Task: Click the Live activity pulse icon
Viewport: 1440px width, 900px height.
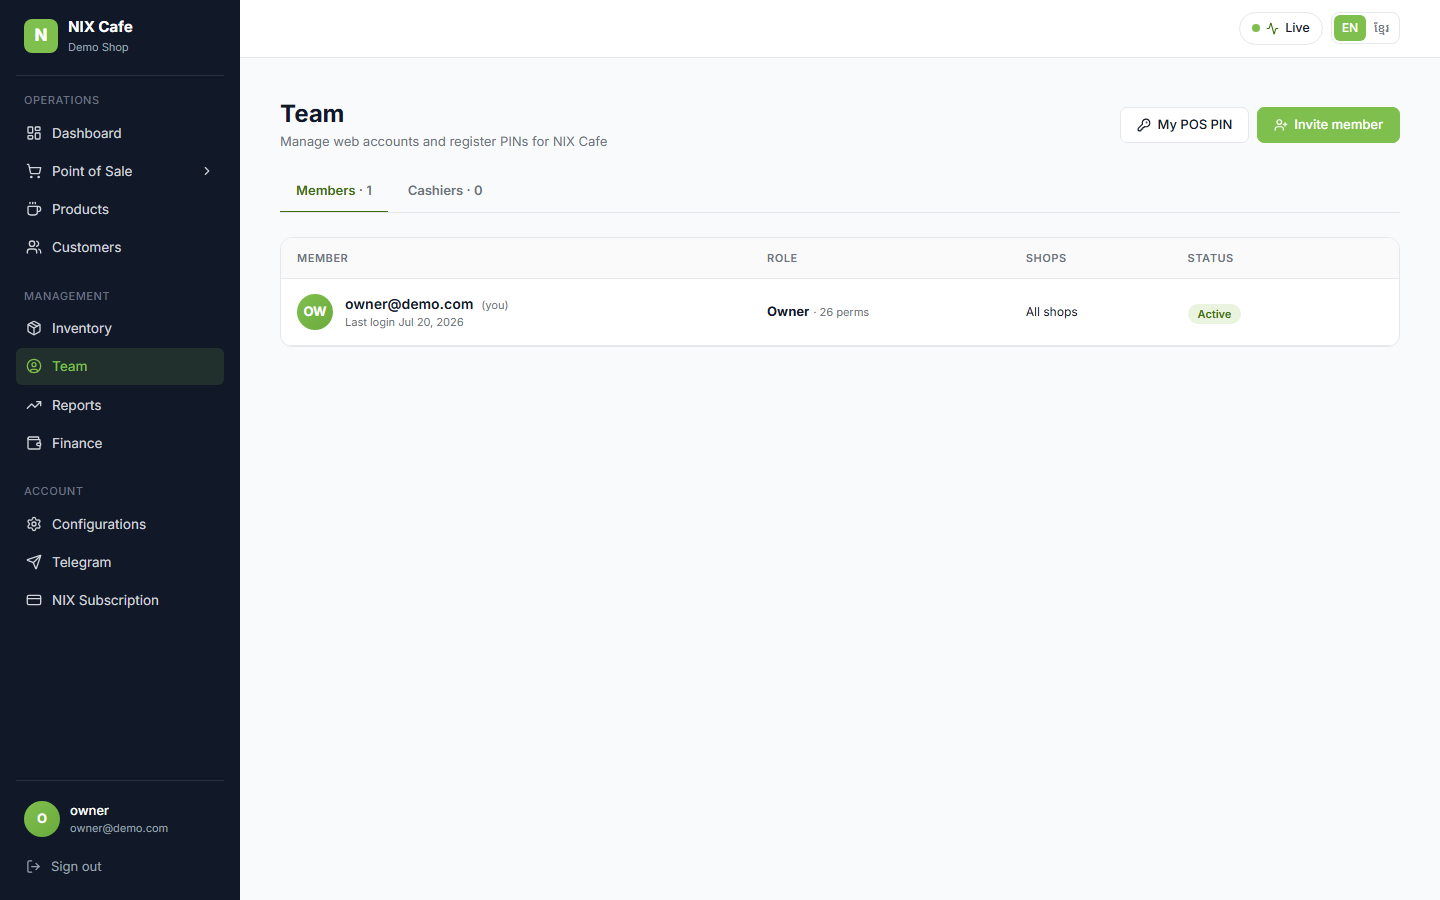Action: pos(1272,28)
